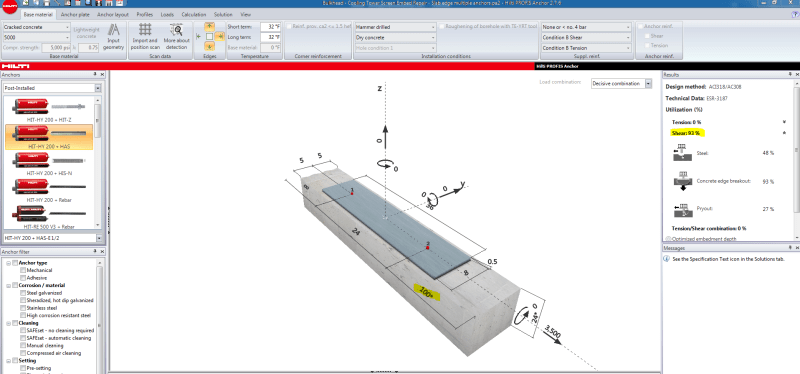Viewport: 800px width, 374px height.
Task: Check High corrosion resistant steel filter
Action: [22, 315]
